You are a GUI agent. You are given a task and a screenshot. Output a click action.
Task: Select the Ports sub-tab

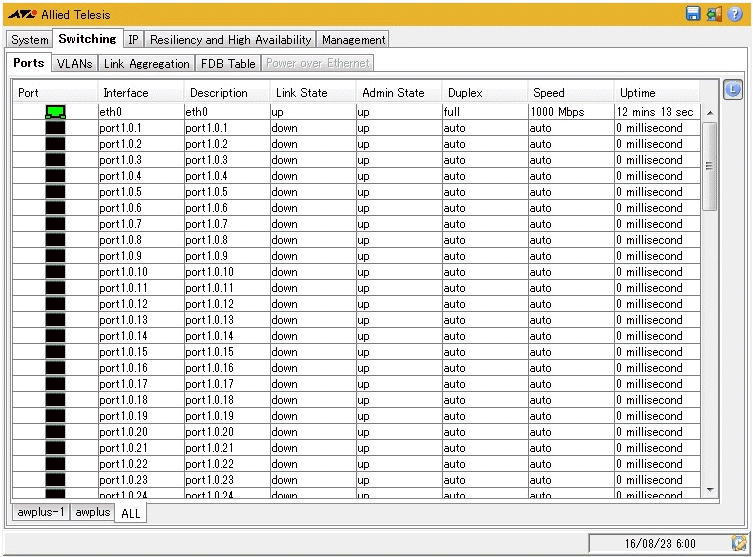[29, 63]
